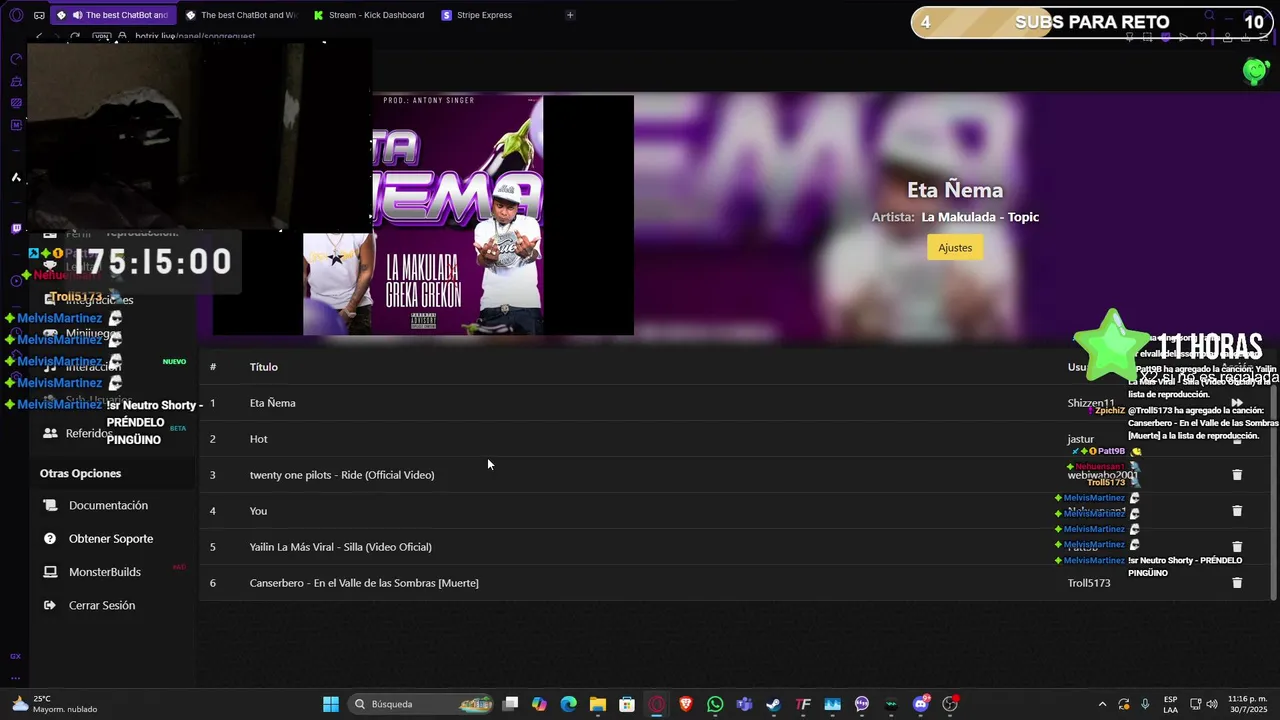Open the Opera GX corner gamepad icon

15,656
